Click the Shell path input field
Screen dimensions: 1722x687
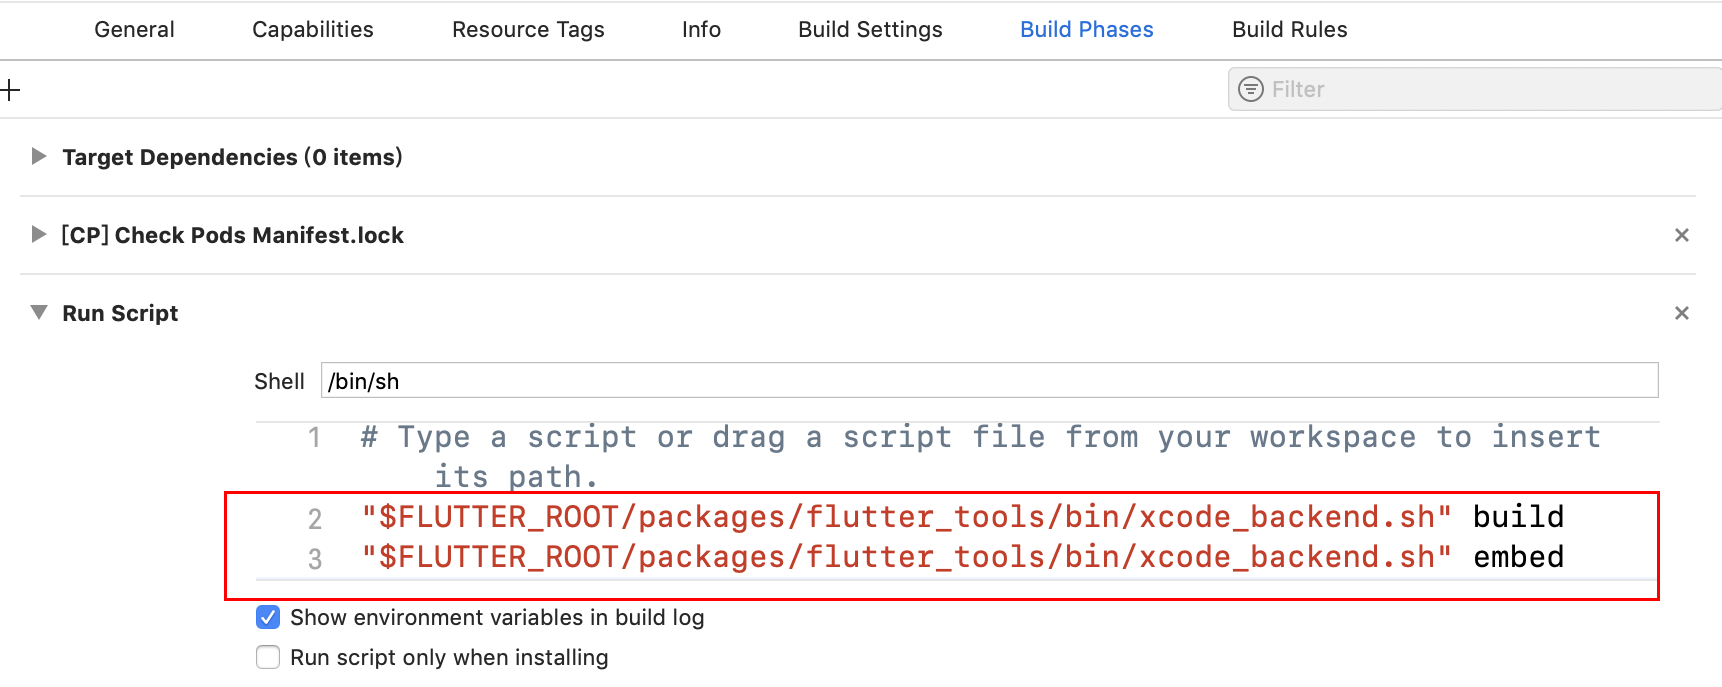click(x=988, y=381)
